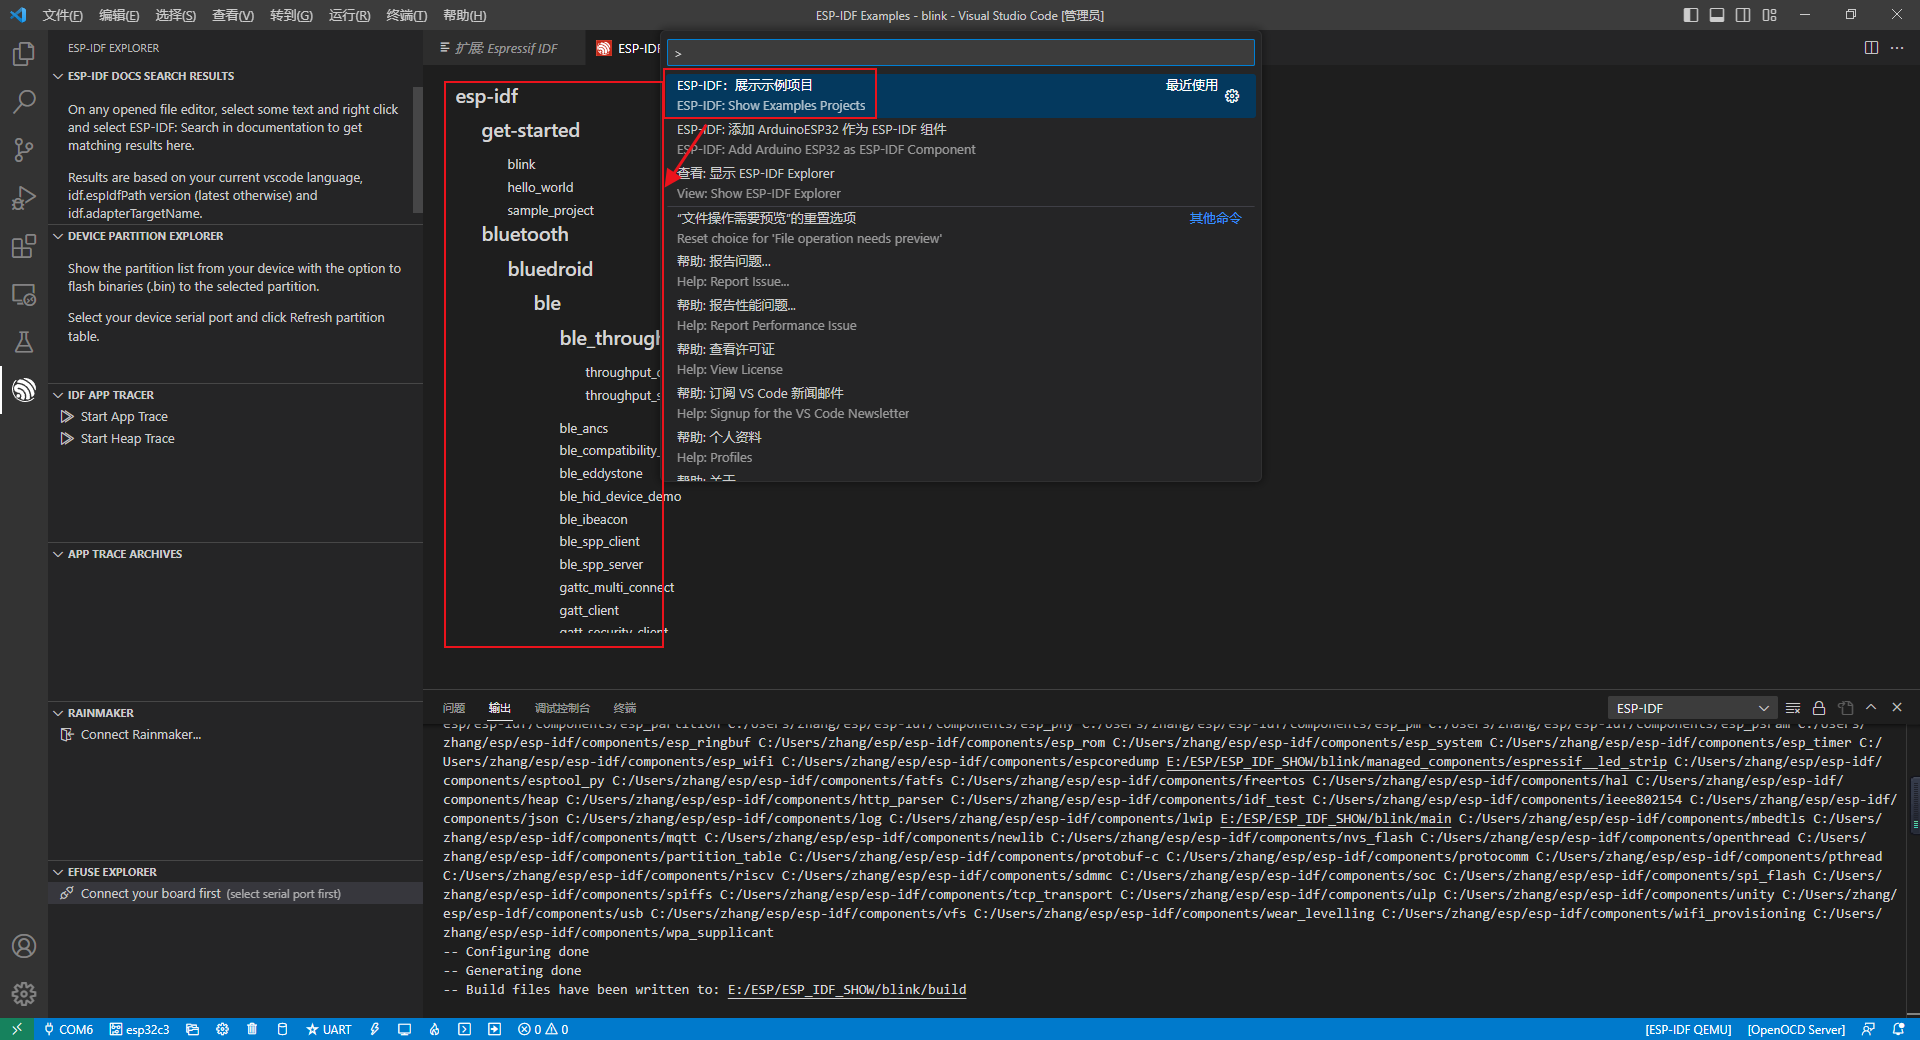Click OpenOCD Server status item

coord(1796,1029)
